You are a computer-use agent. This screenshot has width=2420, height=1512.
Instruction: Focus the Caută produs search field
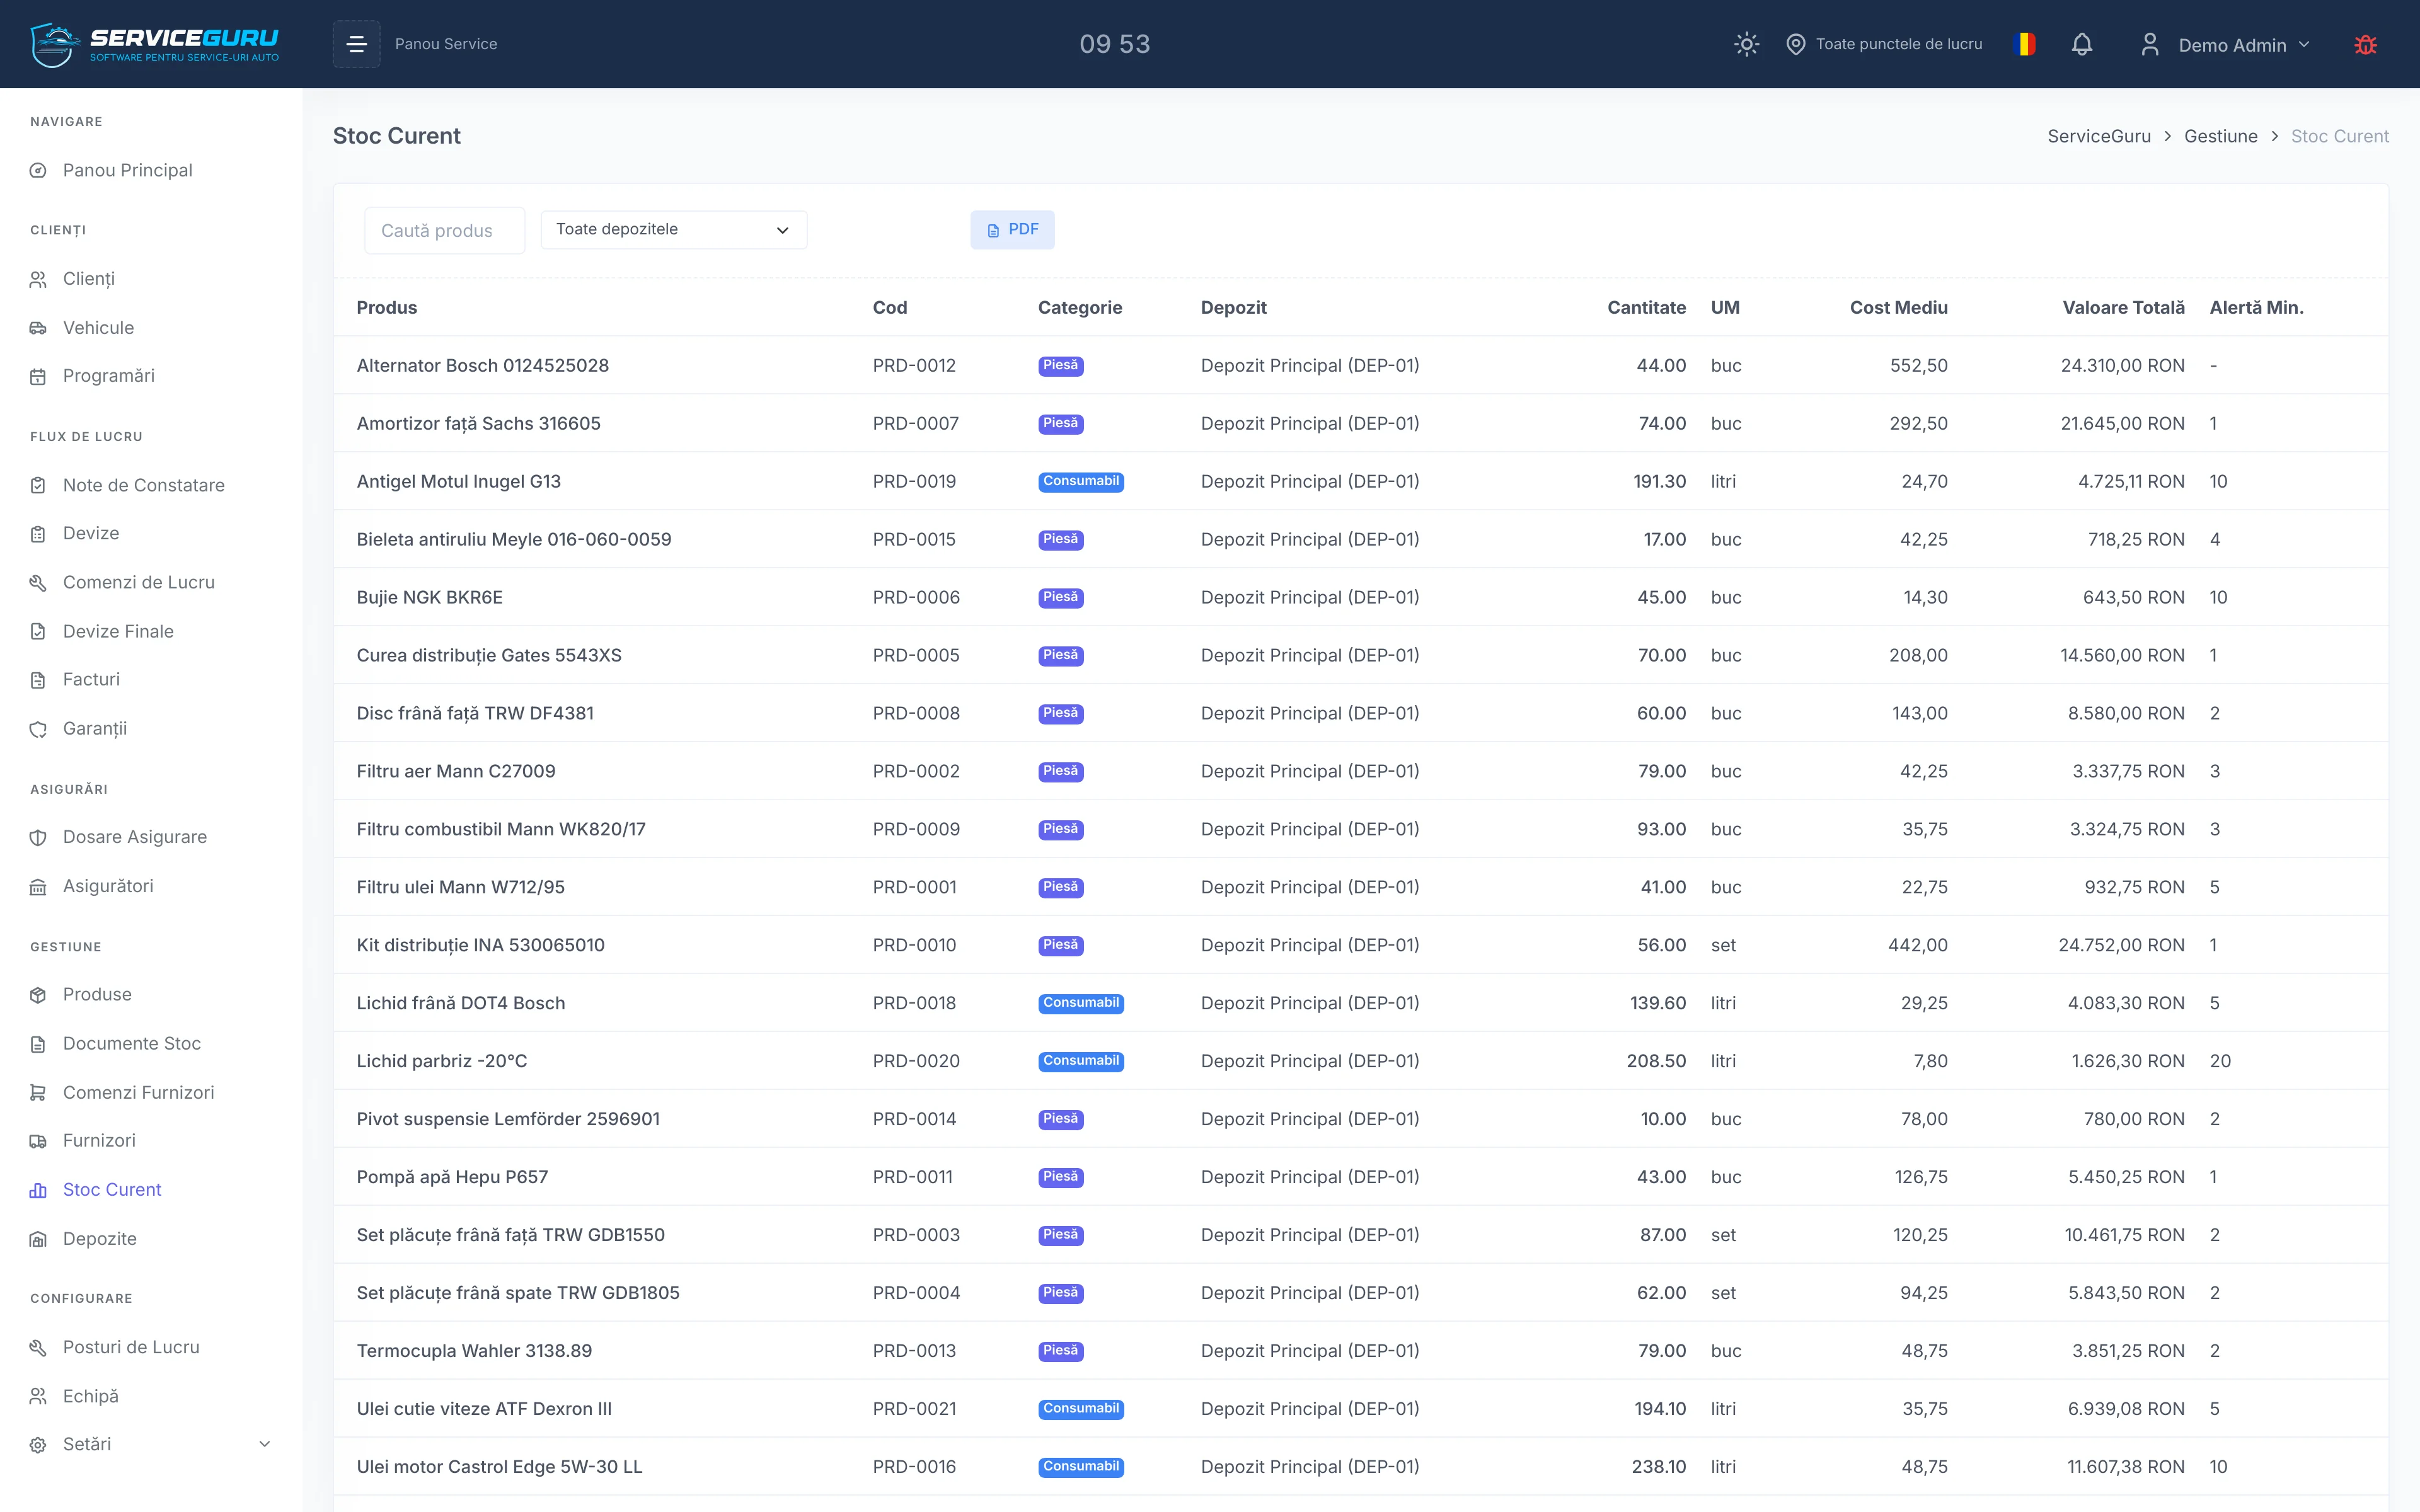tap(444, 231)
